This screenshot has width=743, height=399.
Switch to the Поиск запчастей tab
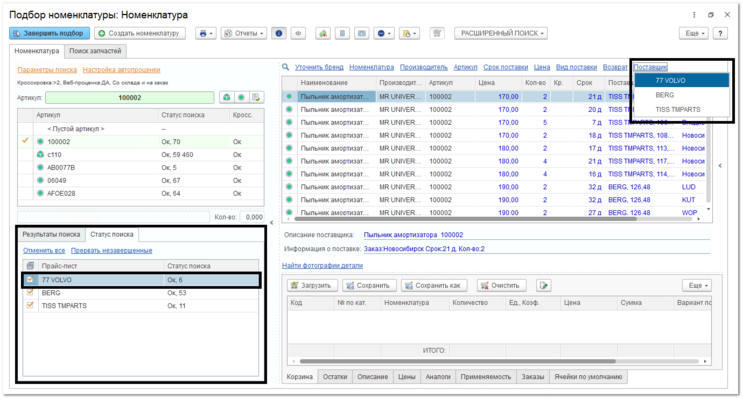[x=95, y=51]
